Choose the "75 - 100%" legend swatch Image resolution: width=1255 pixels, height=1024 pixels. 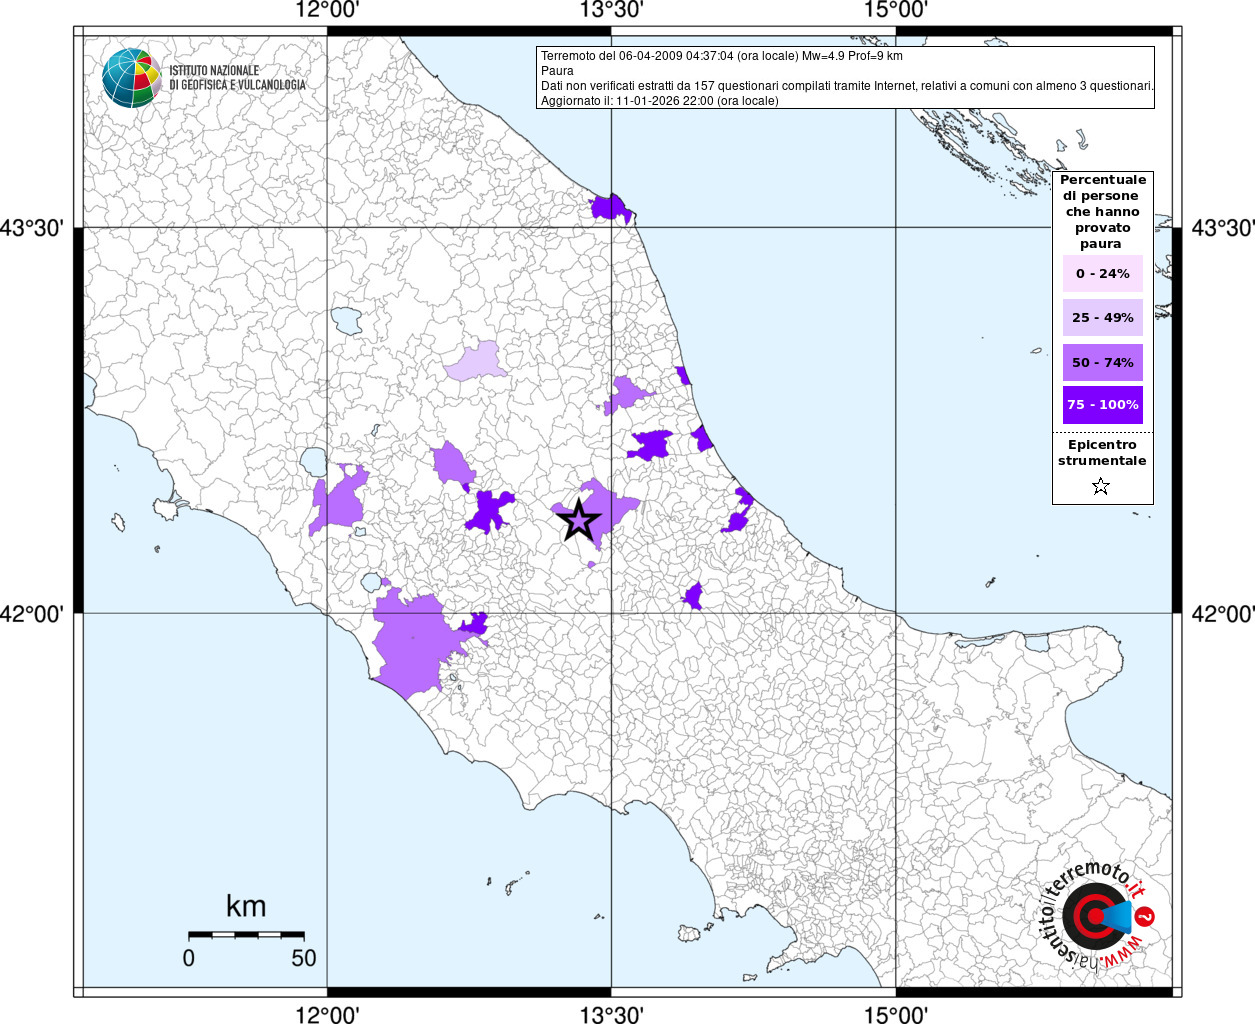pyautogui.click(x=1102, y=405)
